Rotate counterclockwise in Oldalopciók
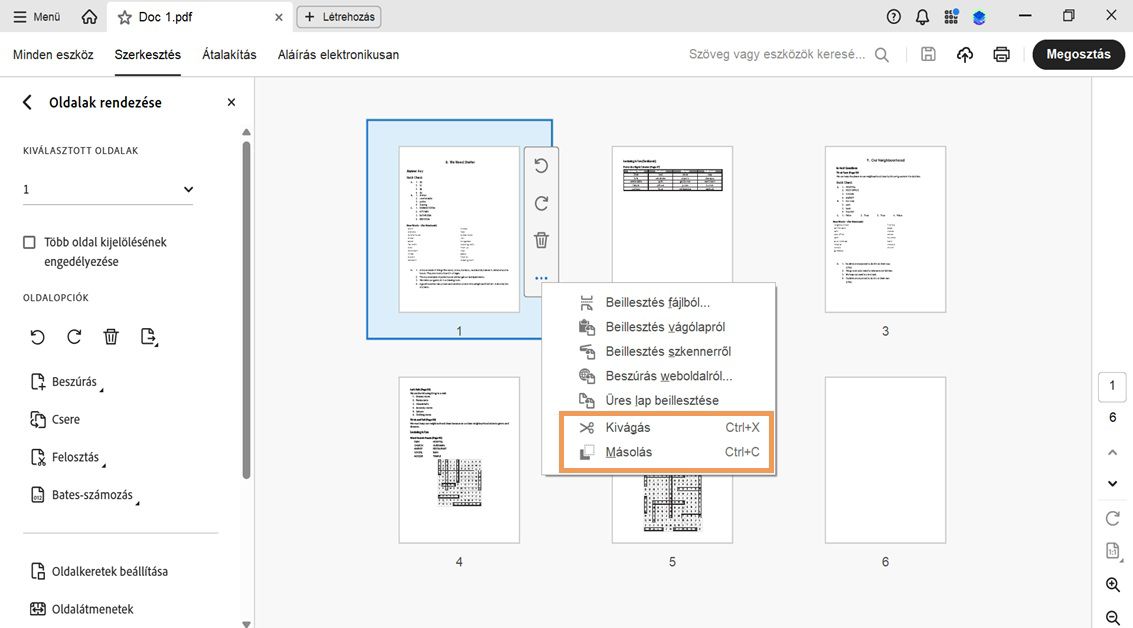The height and width of the screenshot is (628, 1133). [38, 337]
